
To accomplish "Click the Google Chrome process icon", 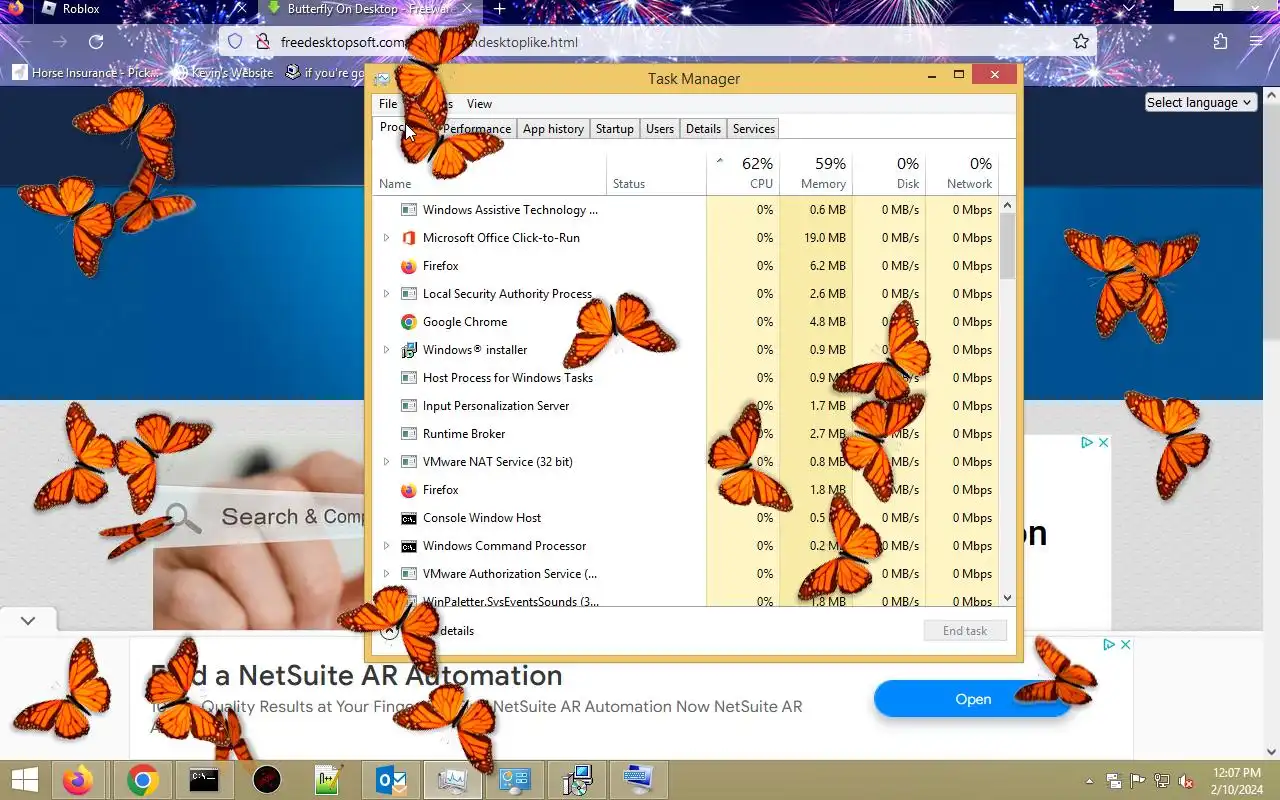I will tap(408, 322).
